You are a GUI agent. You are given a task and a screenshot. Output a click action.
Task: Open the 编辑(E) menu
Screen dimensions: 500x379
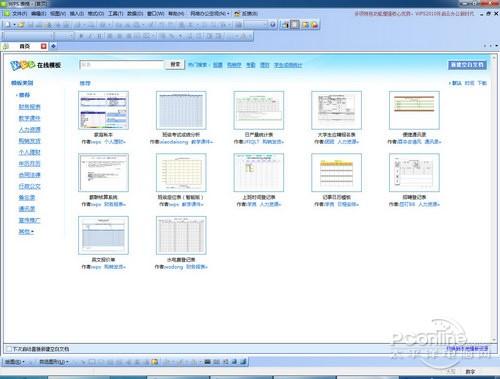(x=38, y=14)
